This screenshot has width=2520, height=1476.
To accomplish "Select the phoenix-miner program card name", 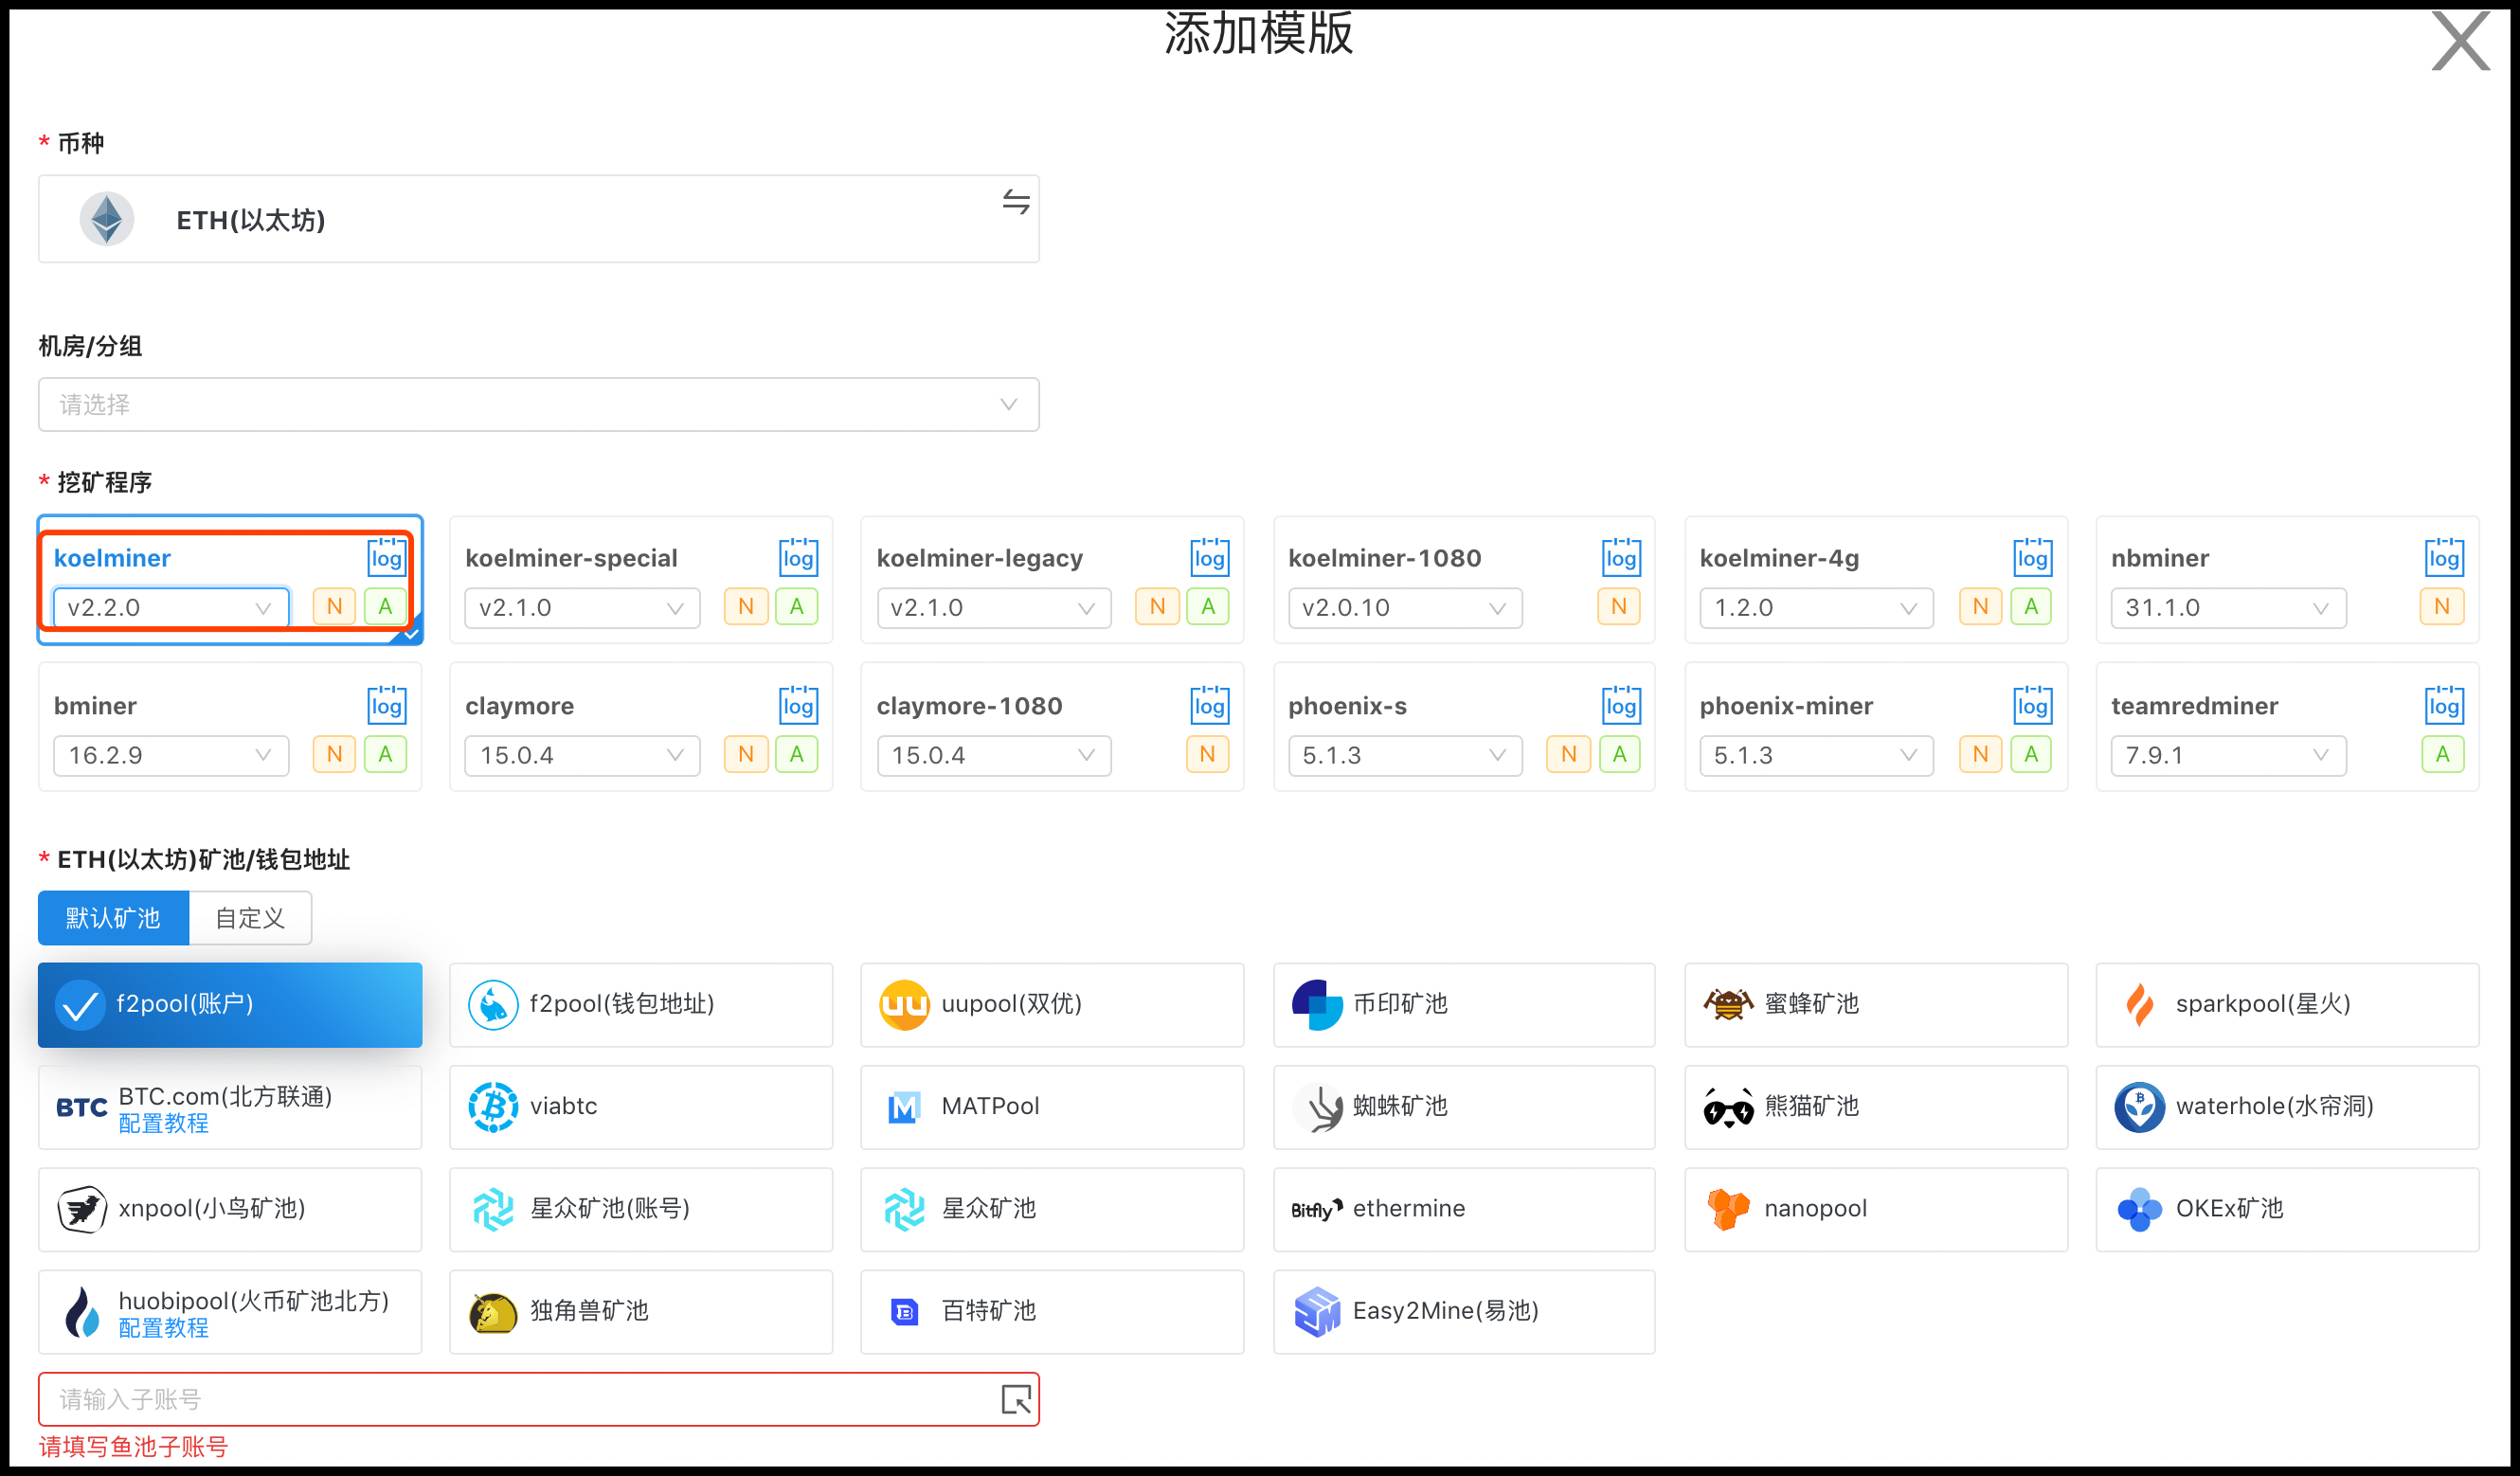I will pyautogui.click(x=1786, y=706).
